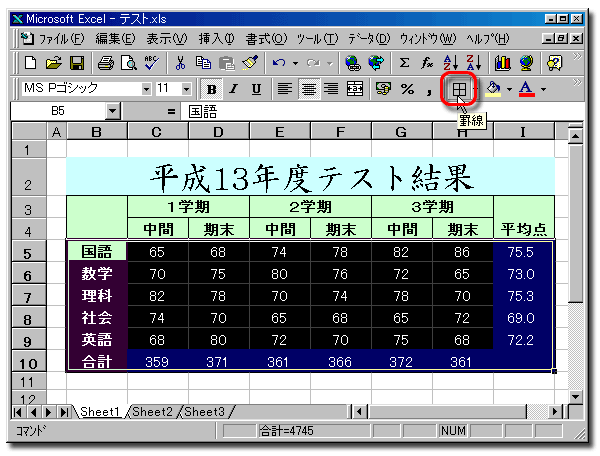Sort descending with the Z-A icon
The height and width of the screenshot is (456, 600).
(473, 63)
